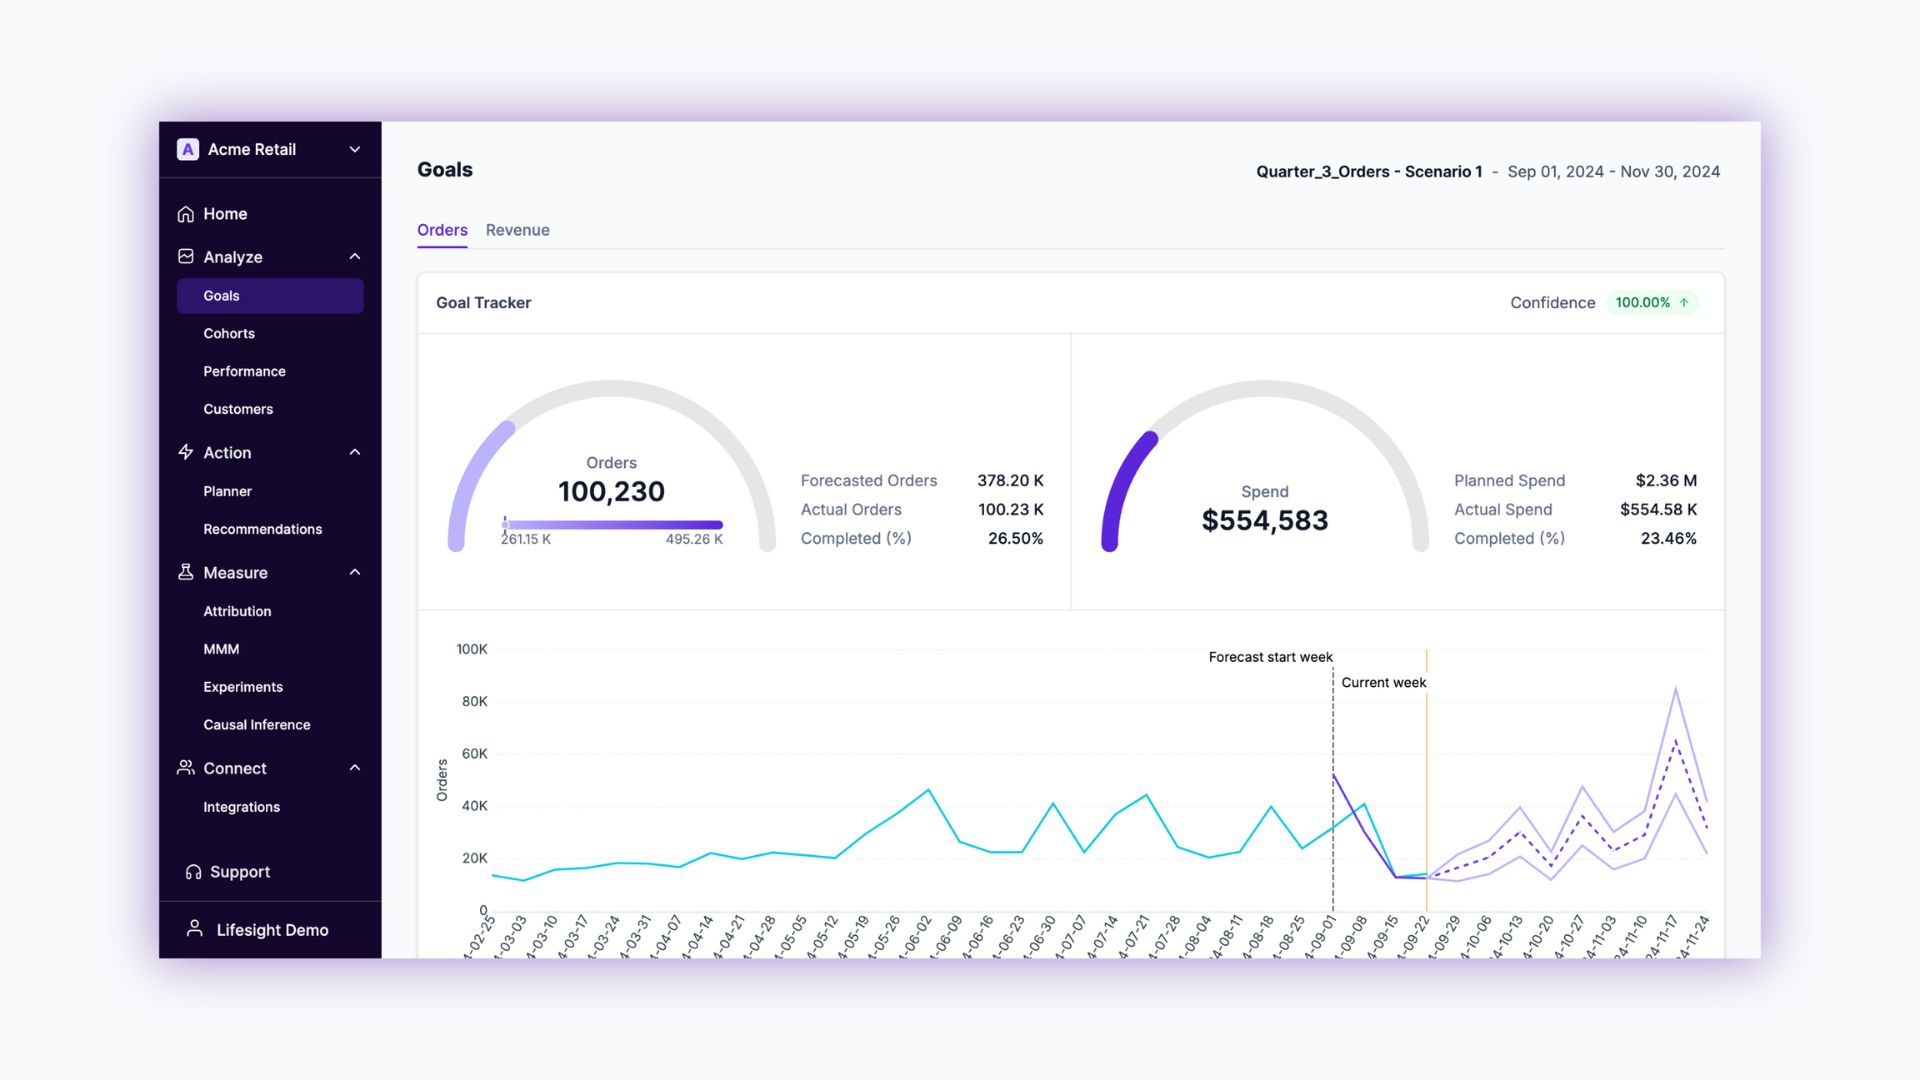This screenshot has width=1920, height=1080.
Task: Click the Action lightning bolt icon
Action: click(186, 452)
